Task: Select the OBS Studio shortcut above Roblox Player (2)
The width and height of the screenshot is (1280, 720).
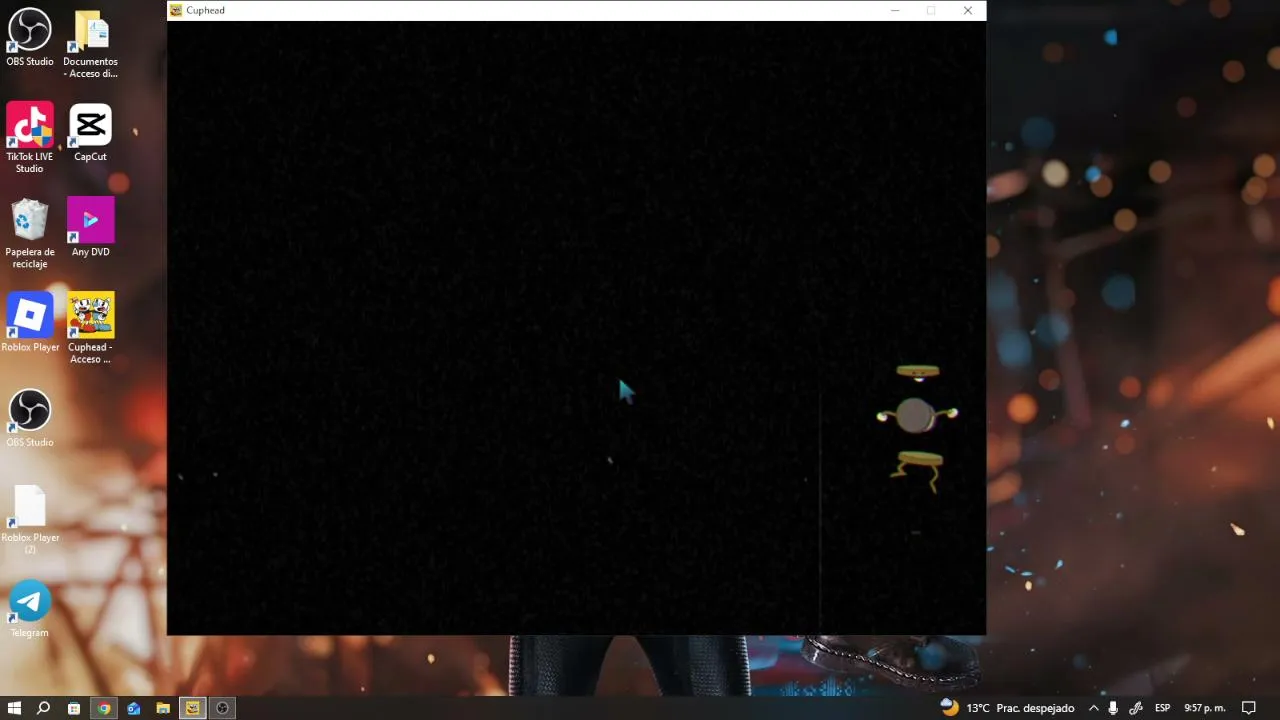Action: tap(30, 417)
